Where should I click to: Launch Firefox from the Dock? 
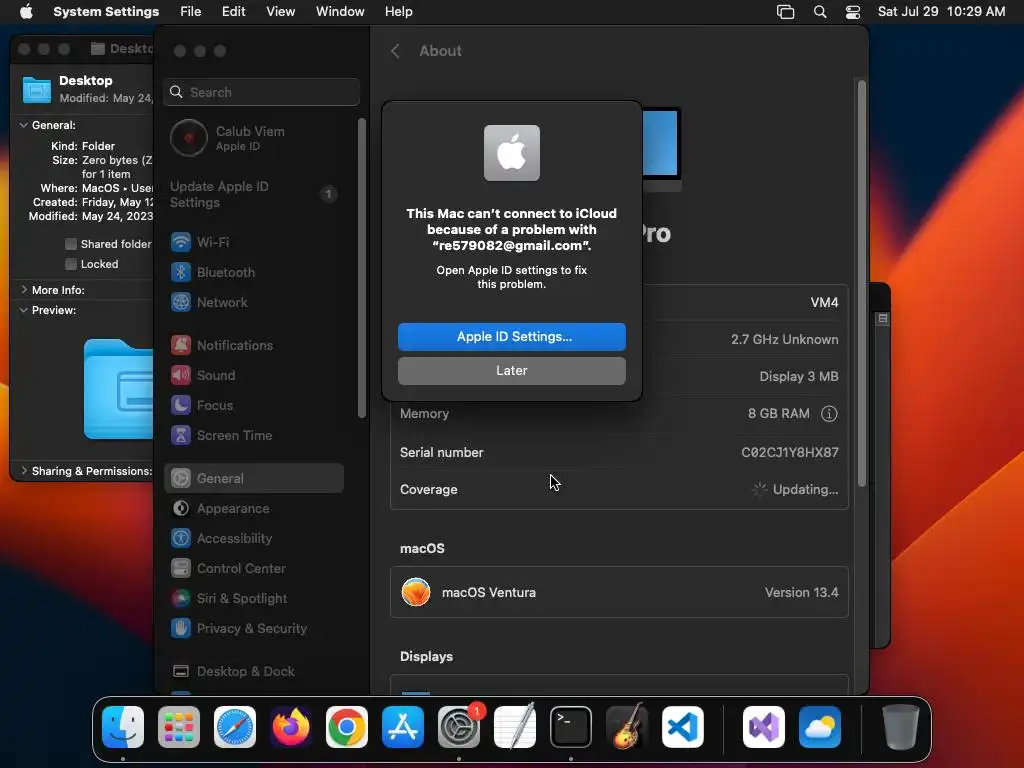291,727
